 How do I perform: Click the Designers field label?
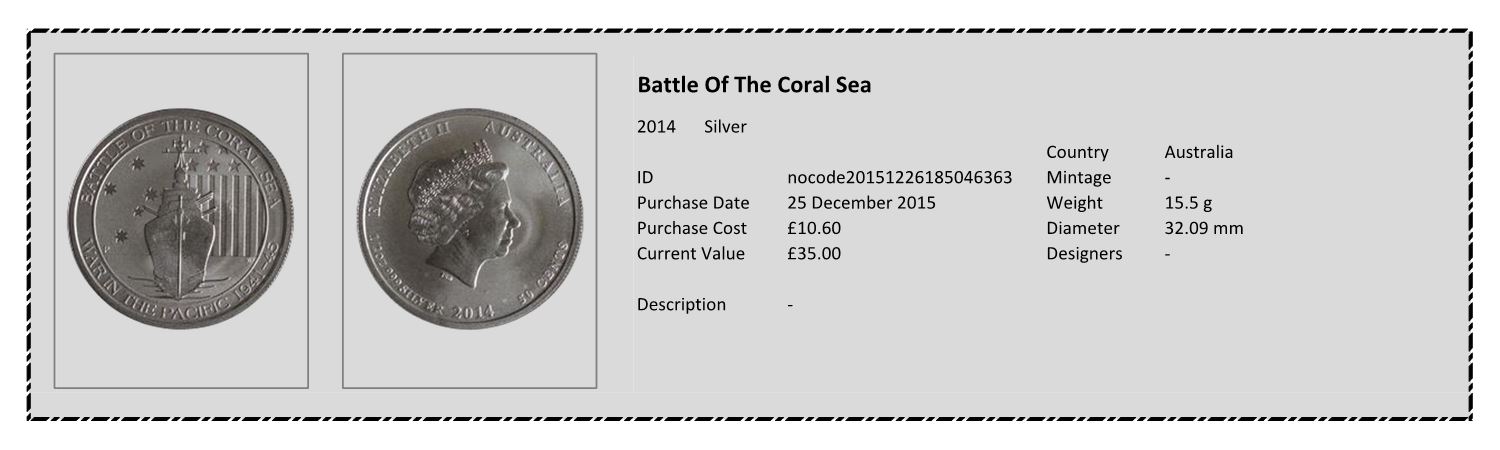tap(1084, 253)
